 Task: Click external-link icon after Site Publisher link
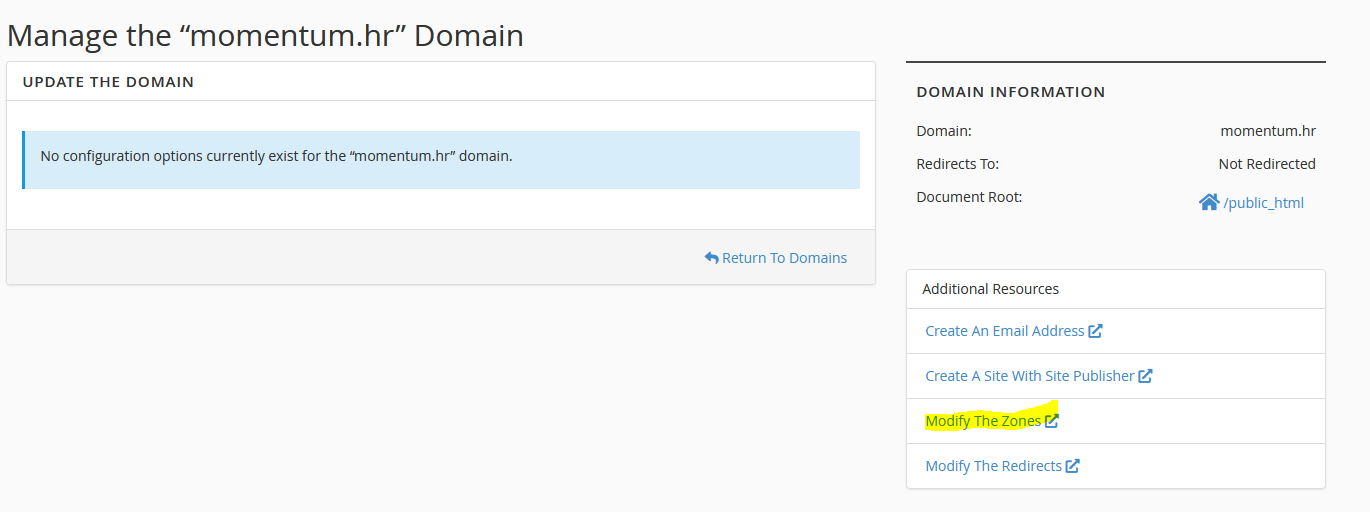pos(1145,376)
